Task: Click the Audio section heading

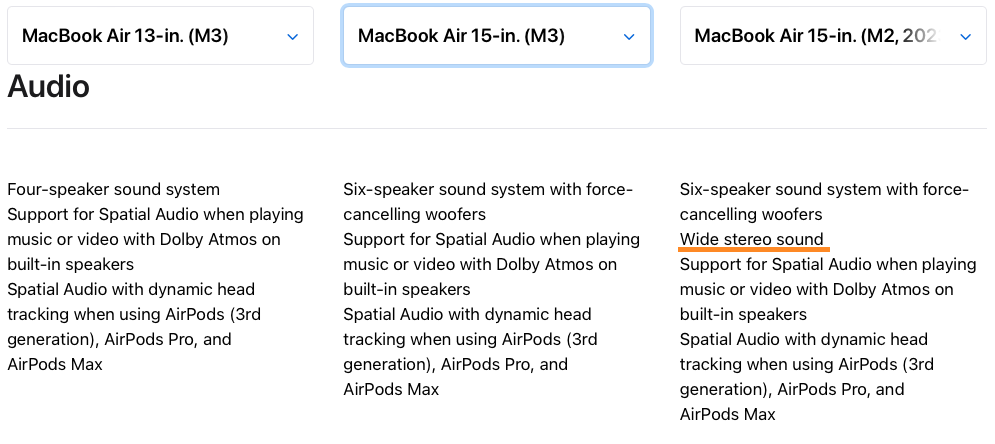Action: pyautogui.click(x=48, y=87)
